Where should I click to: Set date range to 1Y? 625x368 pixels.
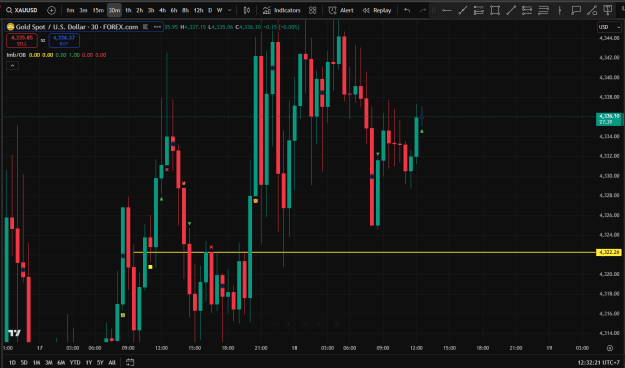[88, 362]
